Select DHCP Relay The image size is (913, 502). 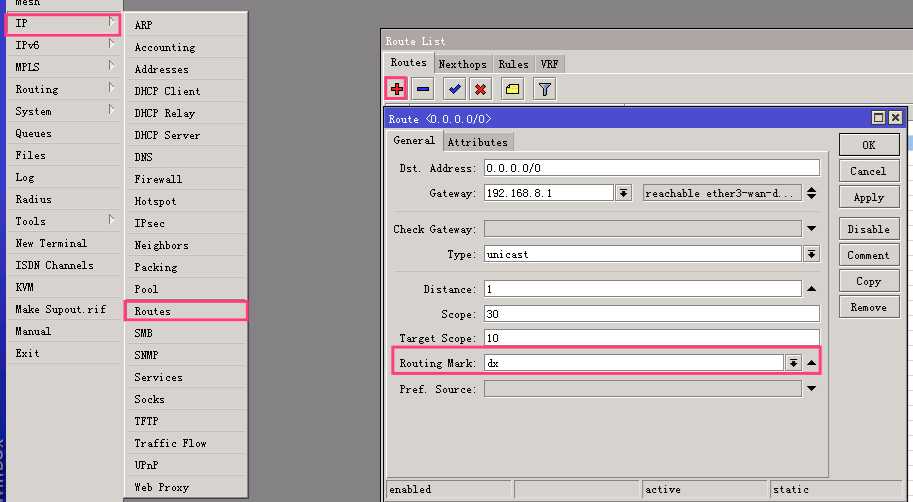point(186,113)
